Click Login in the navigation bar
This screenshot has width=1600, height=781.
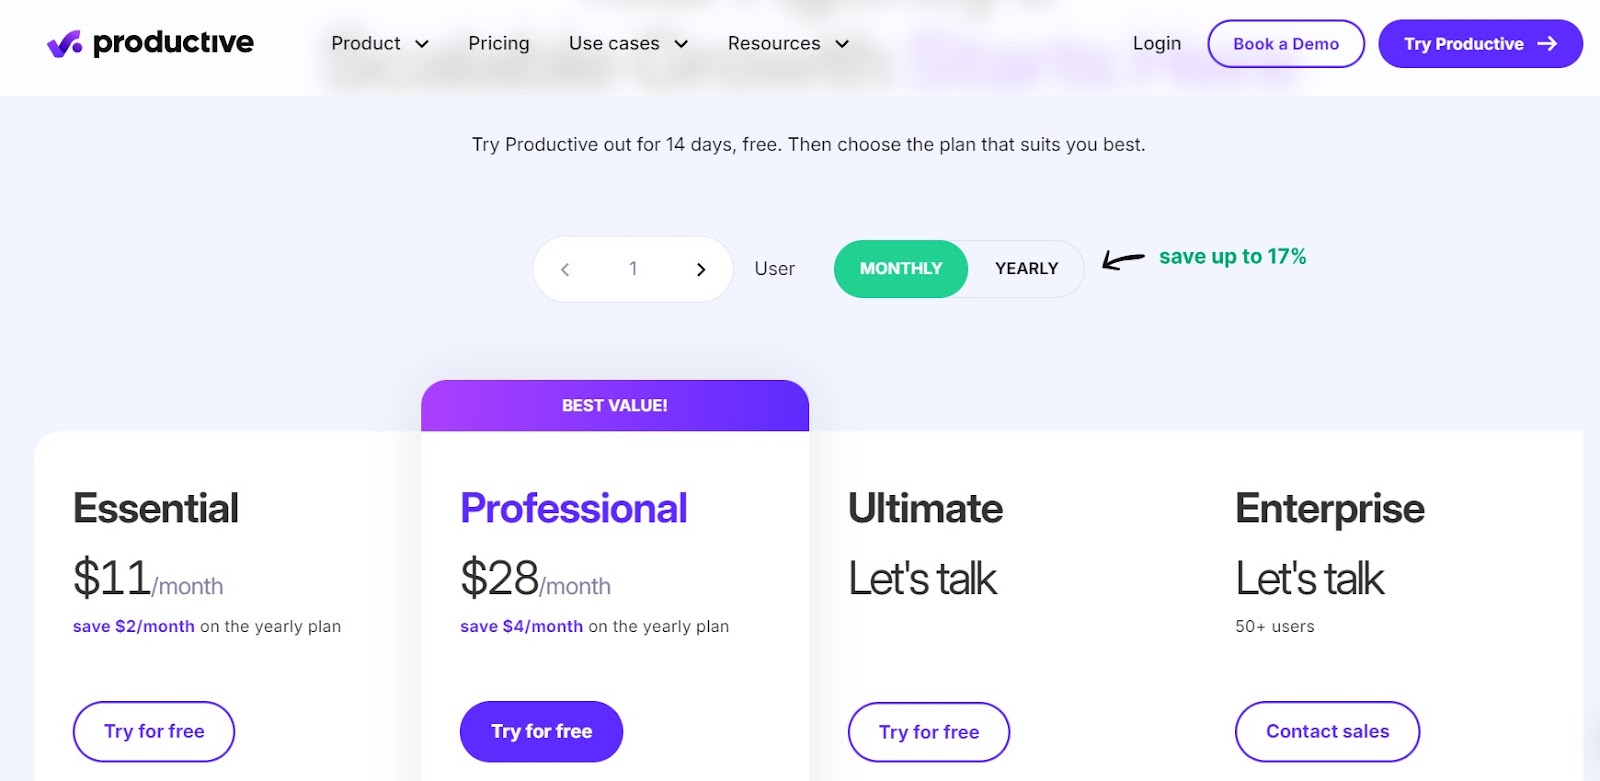(1156, 43)
